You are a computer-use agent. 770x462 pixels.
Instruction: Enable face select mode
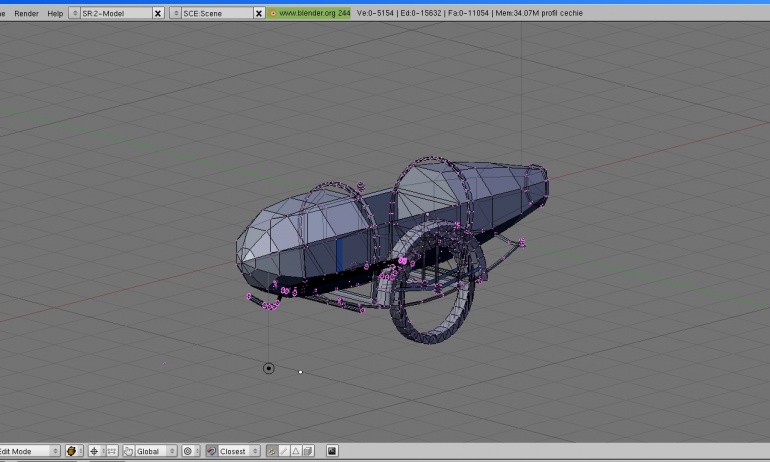(296, 451)
